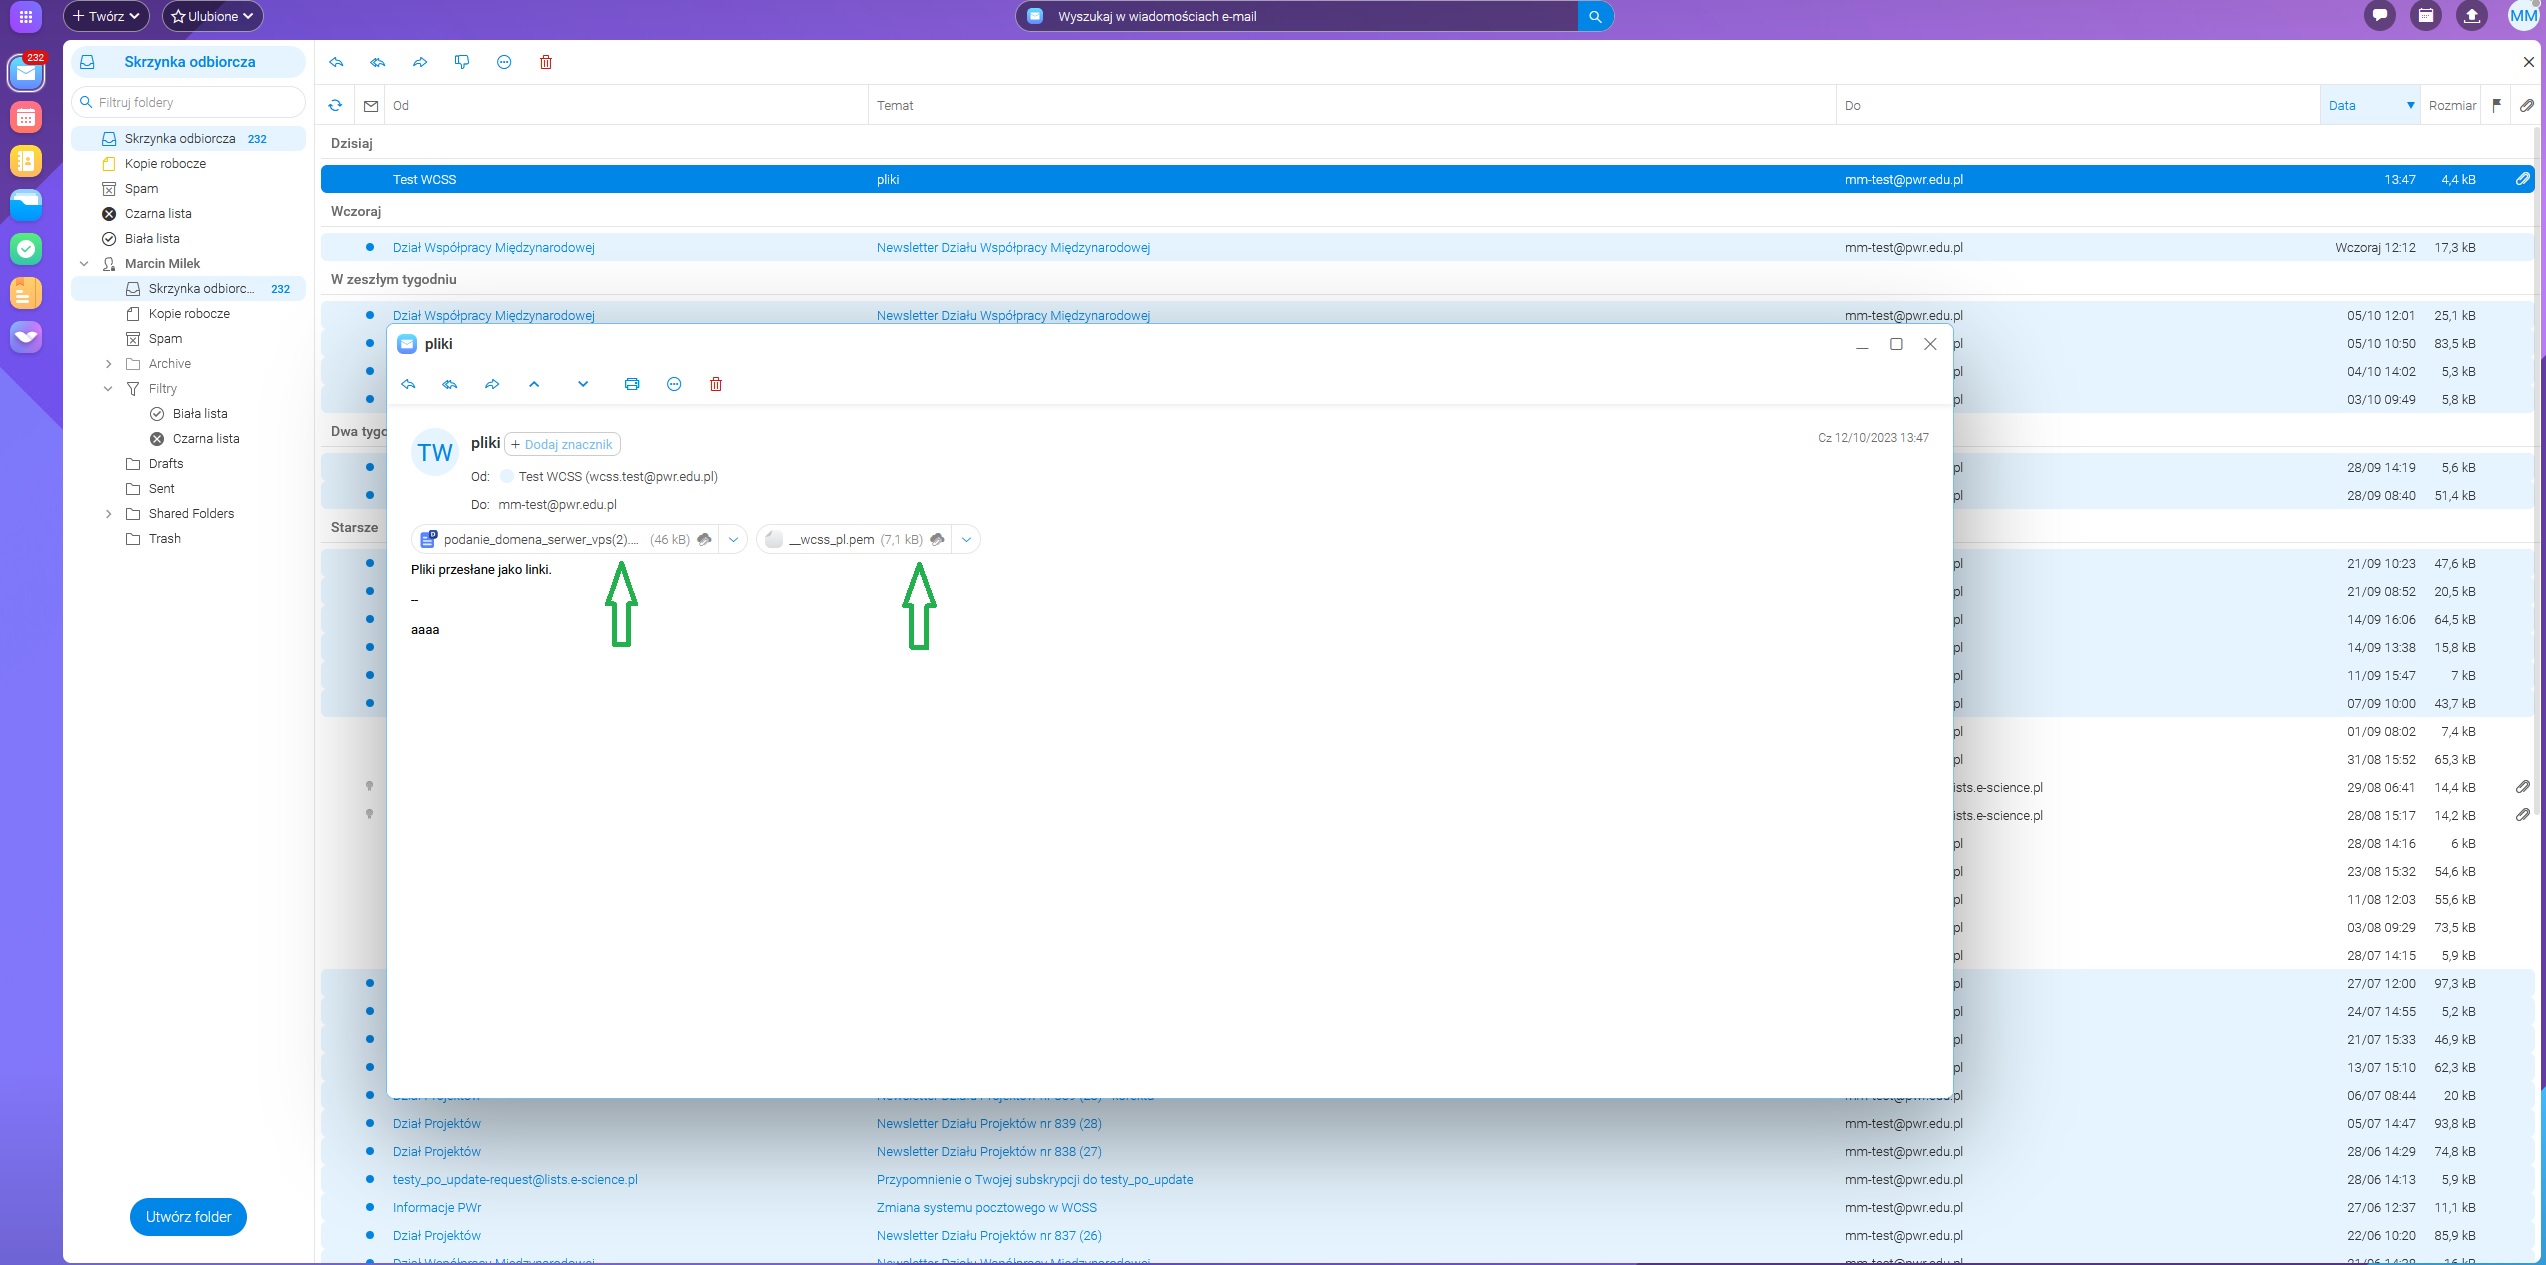Expand options for __wcss_pl.pem attachment
The image size is (2546, 1265).
[966, 539]
